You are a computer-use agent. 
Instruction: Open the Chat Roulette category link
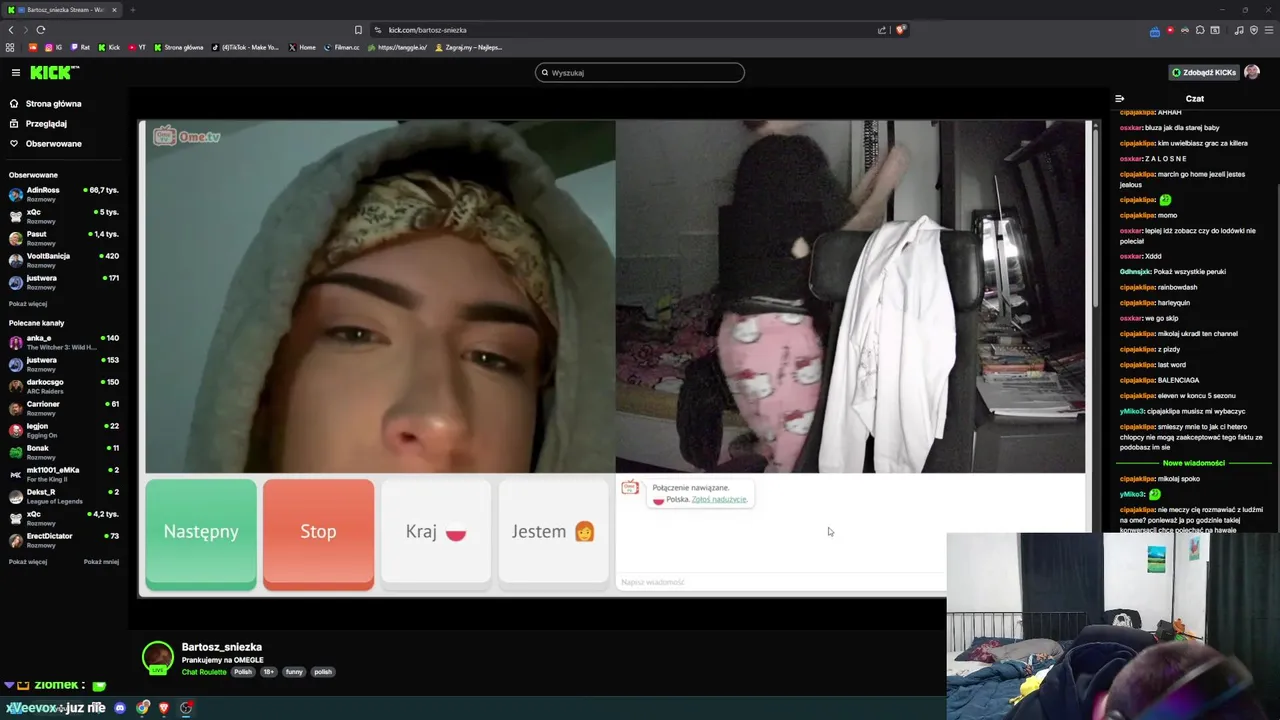click(204, 672)
